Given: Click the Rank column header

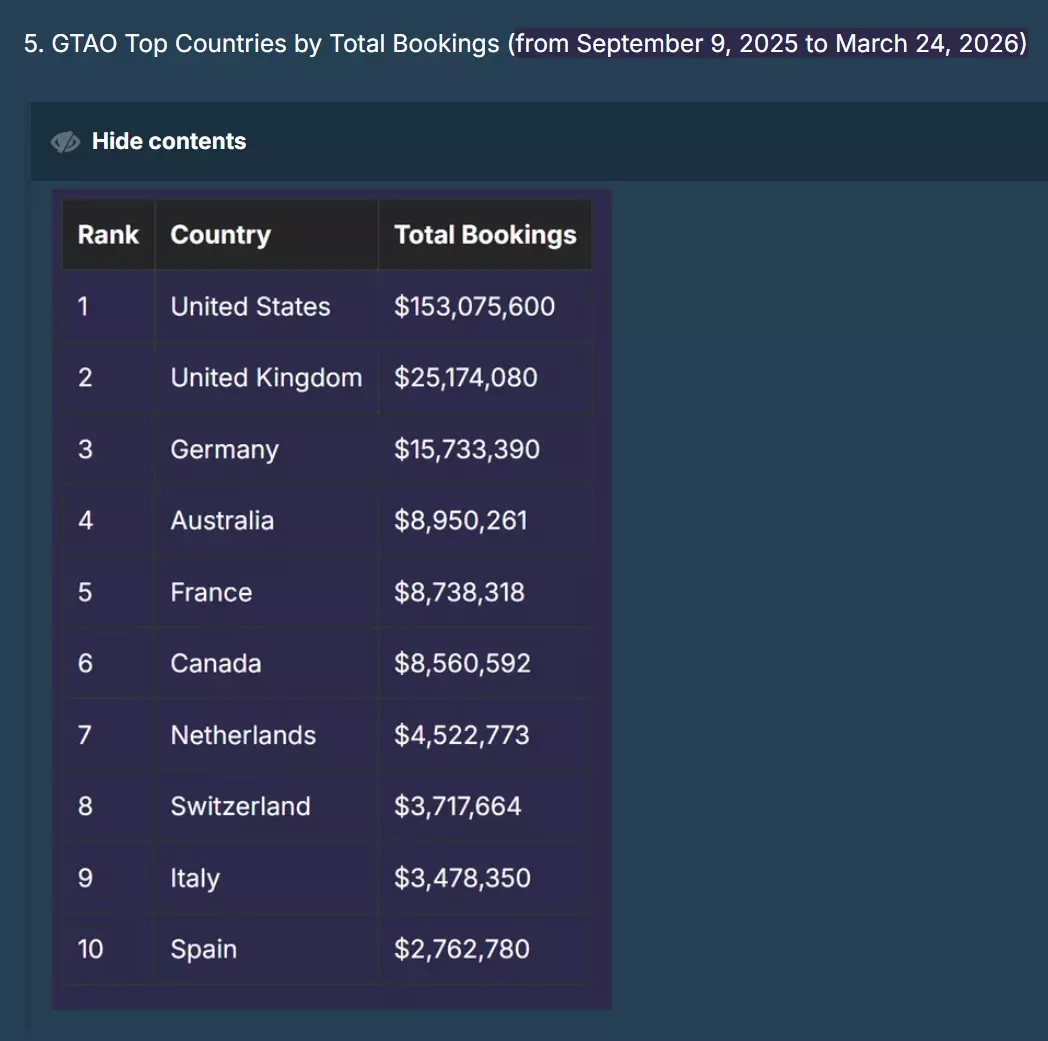Looking at the screenshot, I should pos(108,235).
